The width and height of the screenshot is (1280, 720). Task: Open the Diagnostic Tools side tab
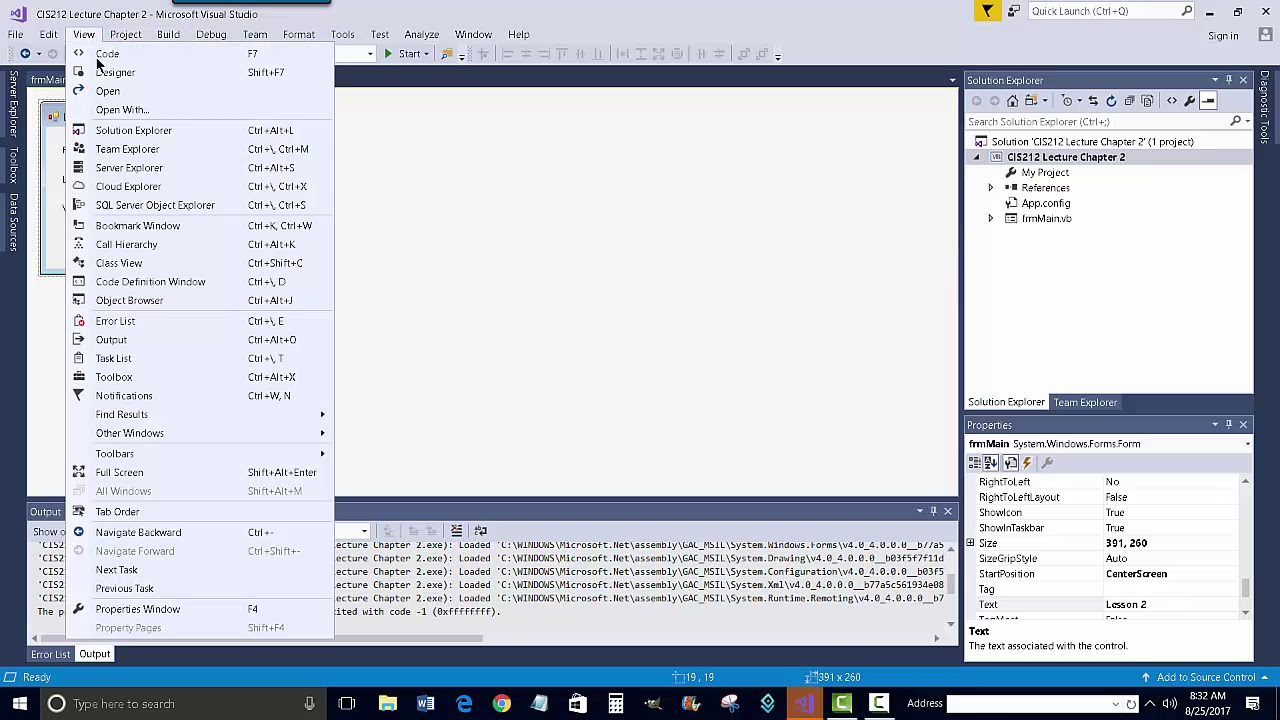click(1265, 108)
